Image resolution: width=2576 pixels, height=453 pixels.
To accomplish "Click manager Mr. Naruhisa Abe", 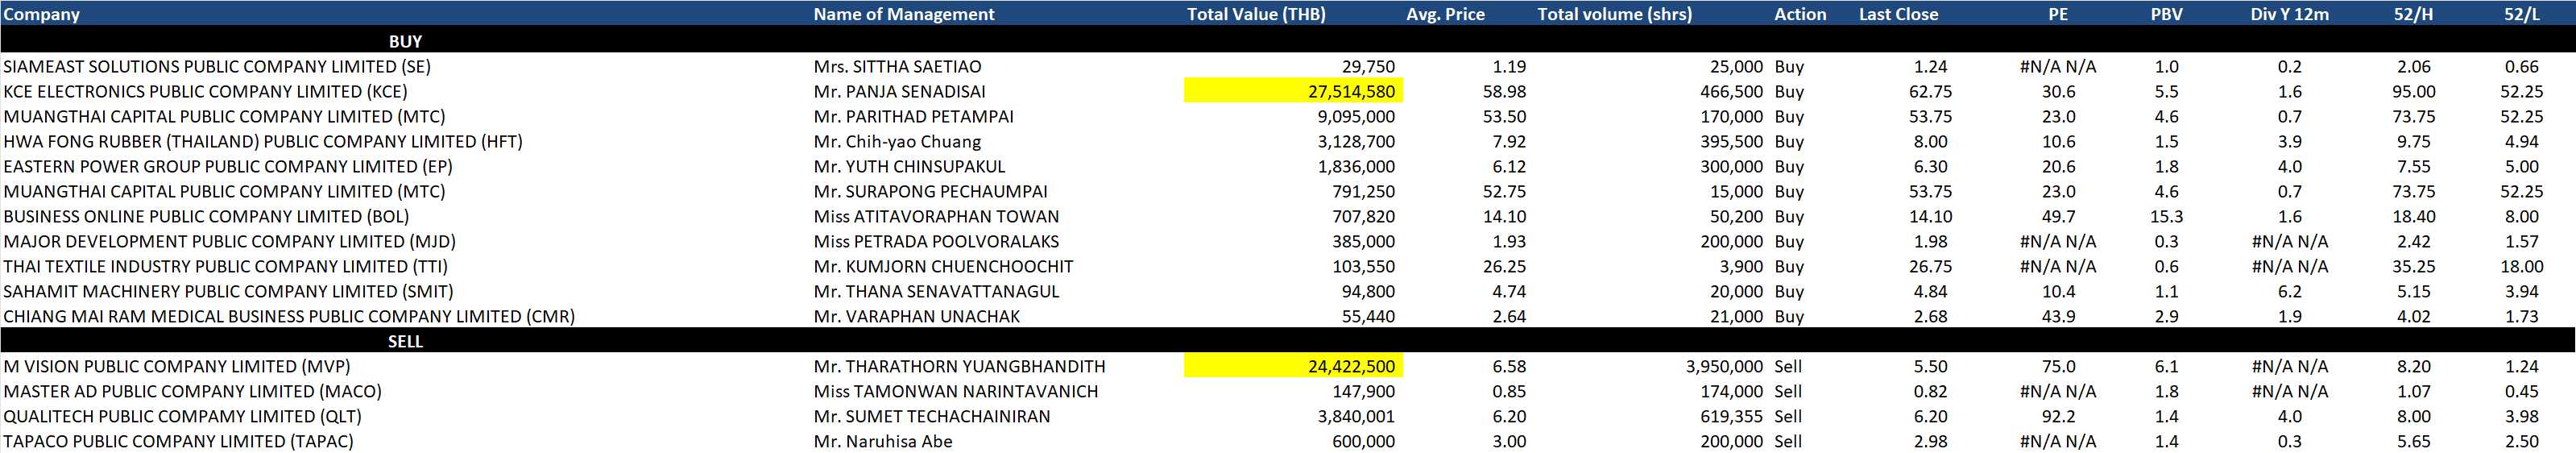I will (882, 441).
